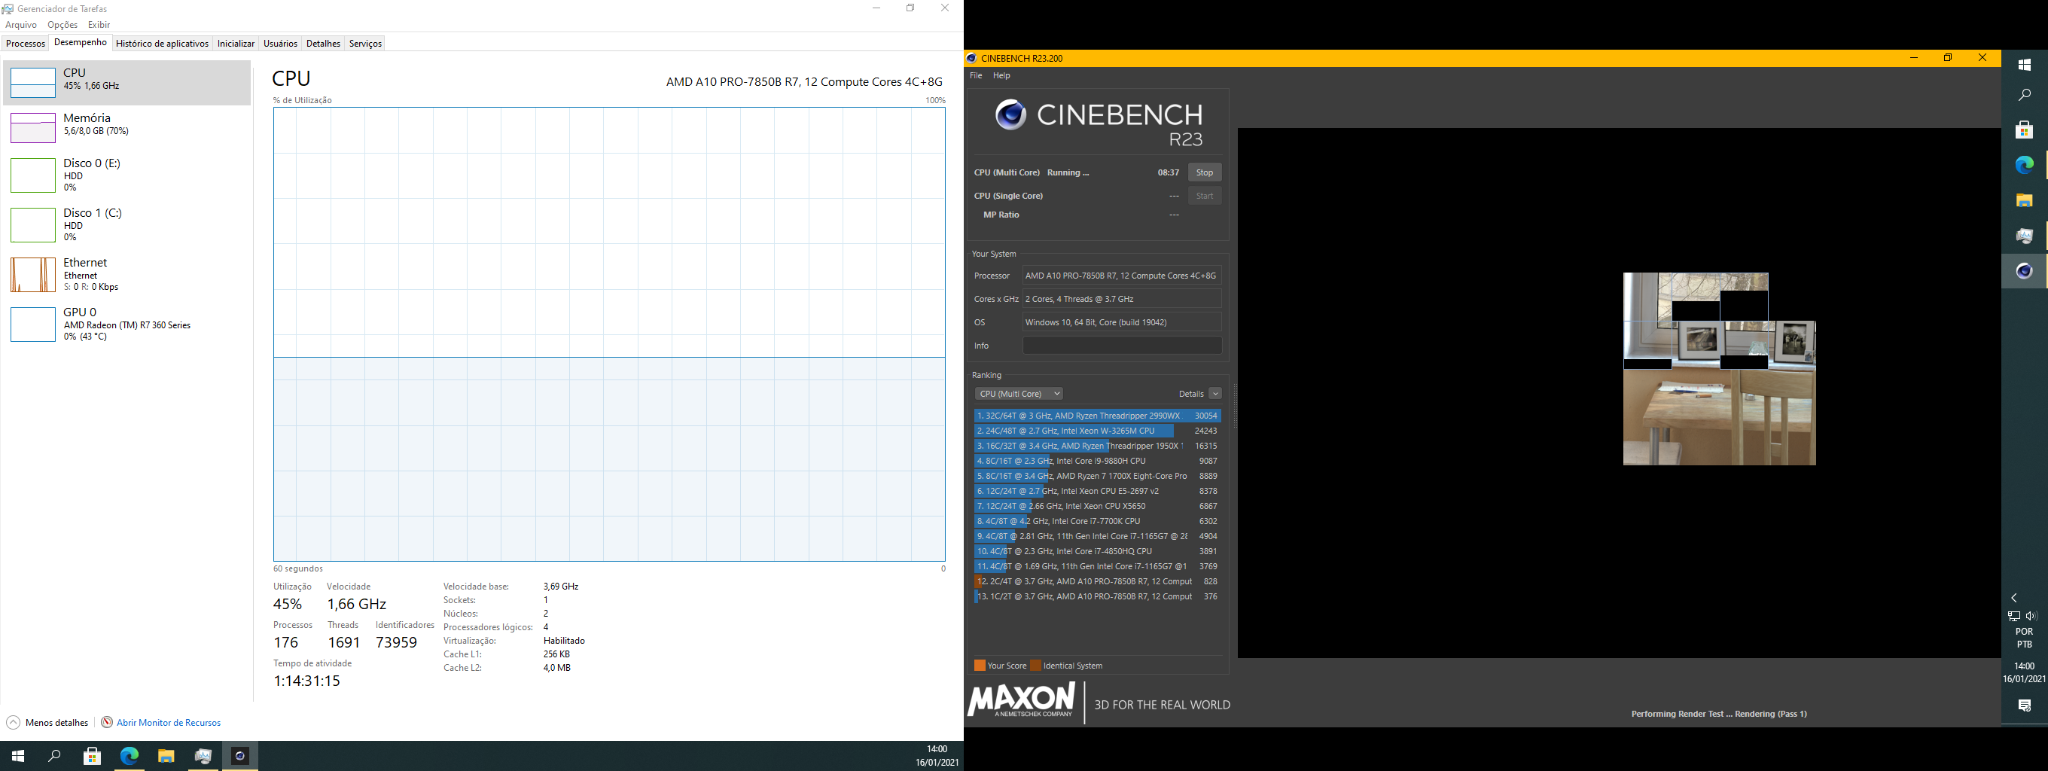
Task: Switch to Task Manager on the bottom taskbar
Action: click(x=203, y=756)
